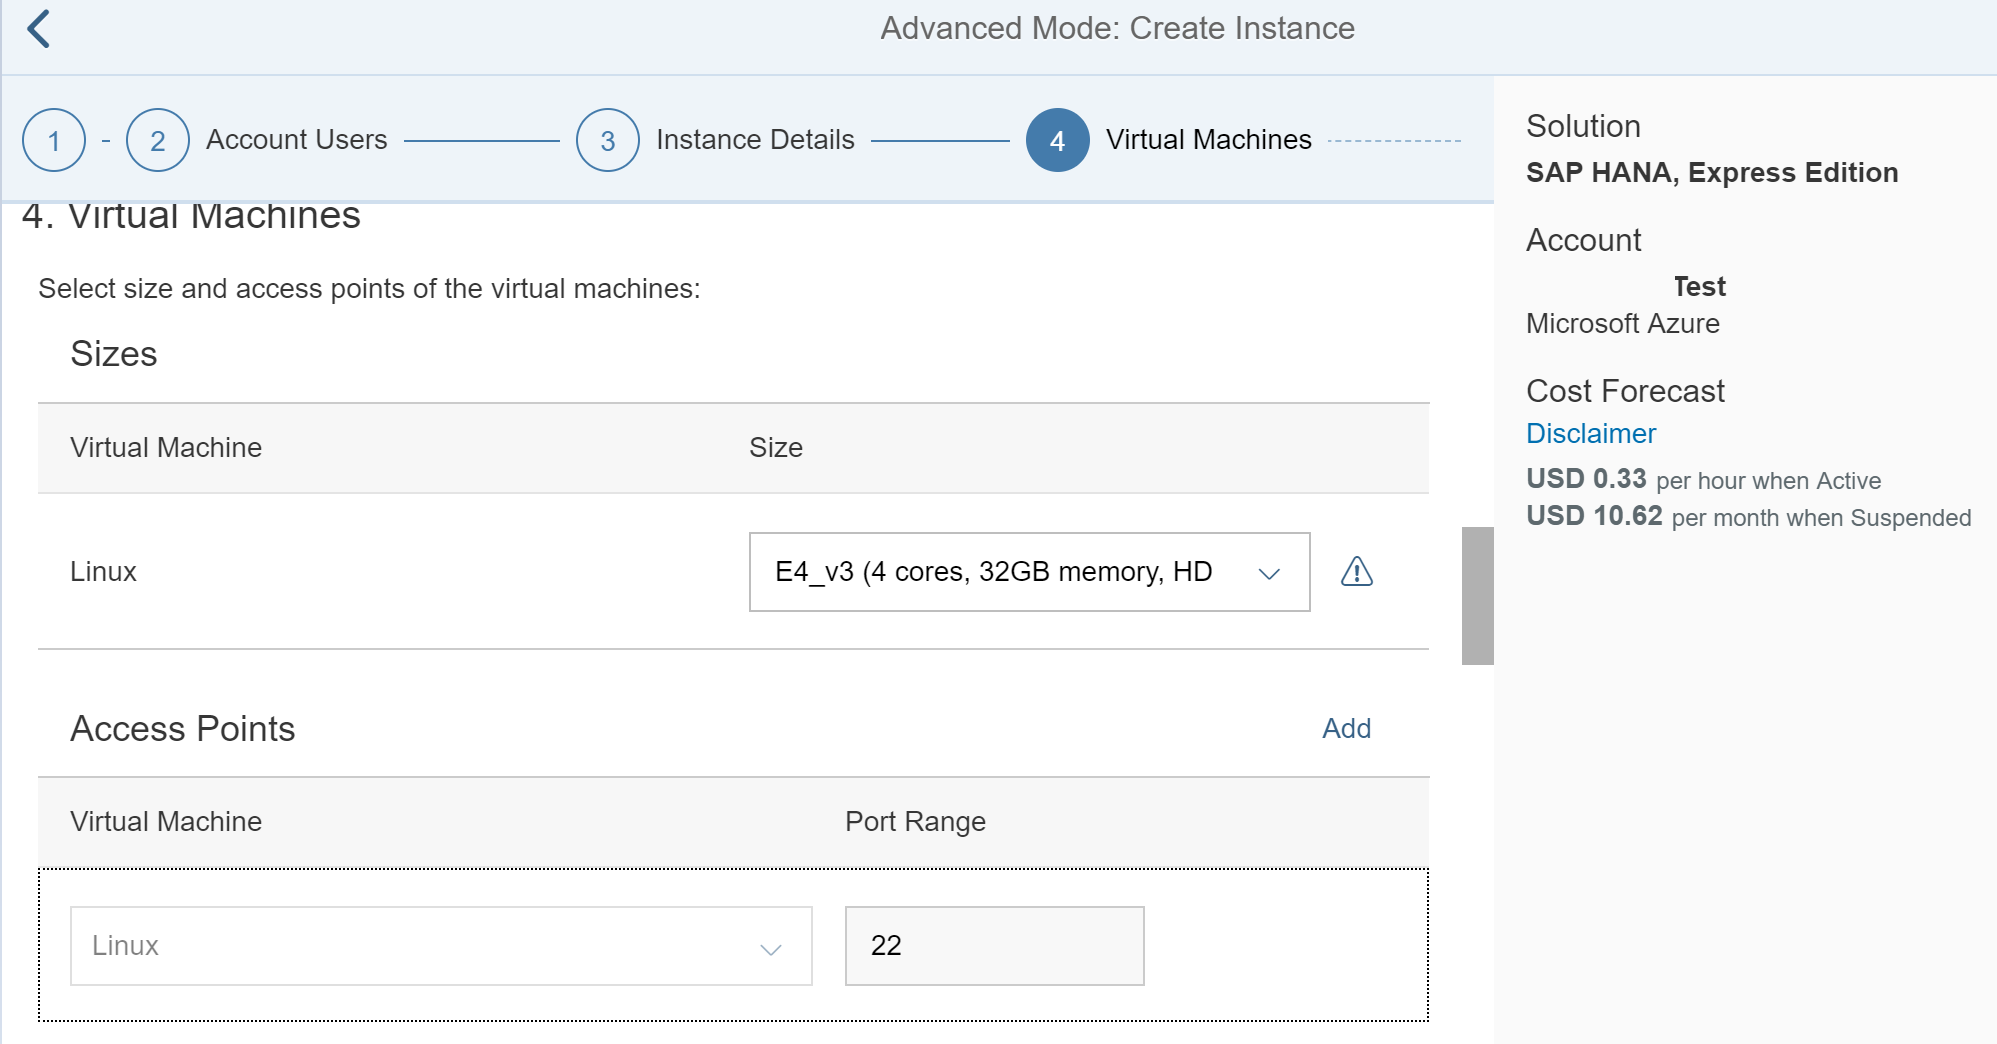Go to wizard step 1 circle
The width and height of the screenshot is (1997, 1044).
[x=54, y=140]
